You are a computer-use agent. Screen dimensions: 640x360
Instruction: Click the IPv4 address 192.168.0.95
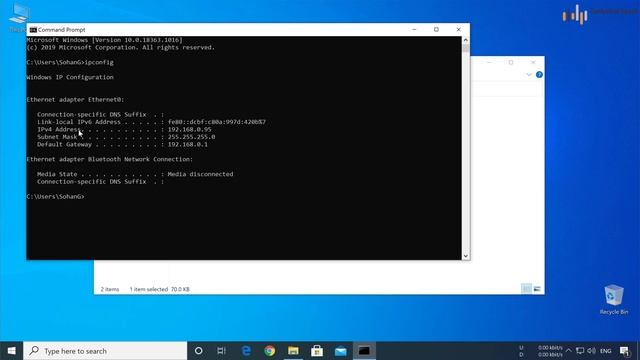(x=190, y=129)
